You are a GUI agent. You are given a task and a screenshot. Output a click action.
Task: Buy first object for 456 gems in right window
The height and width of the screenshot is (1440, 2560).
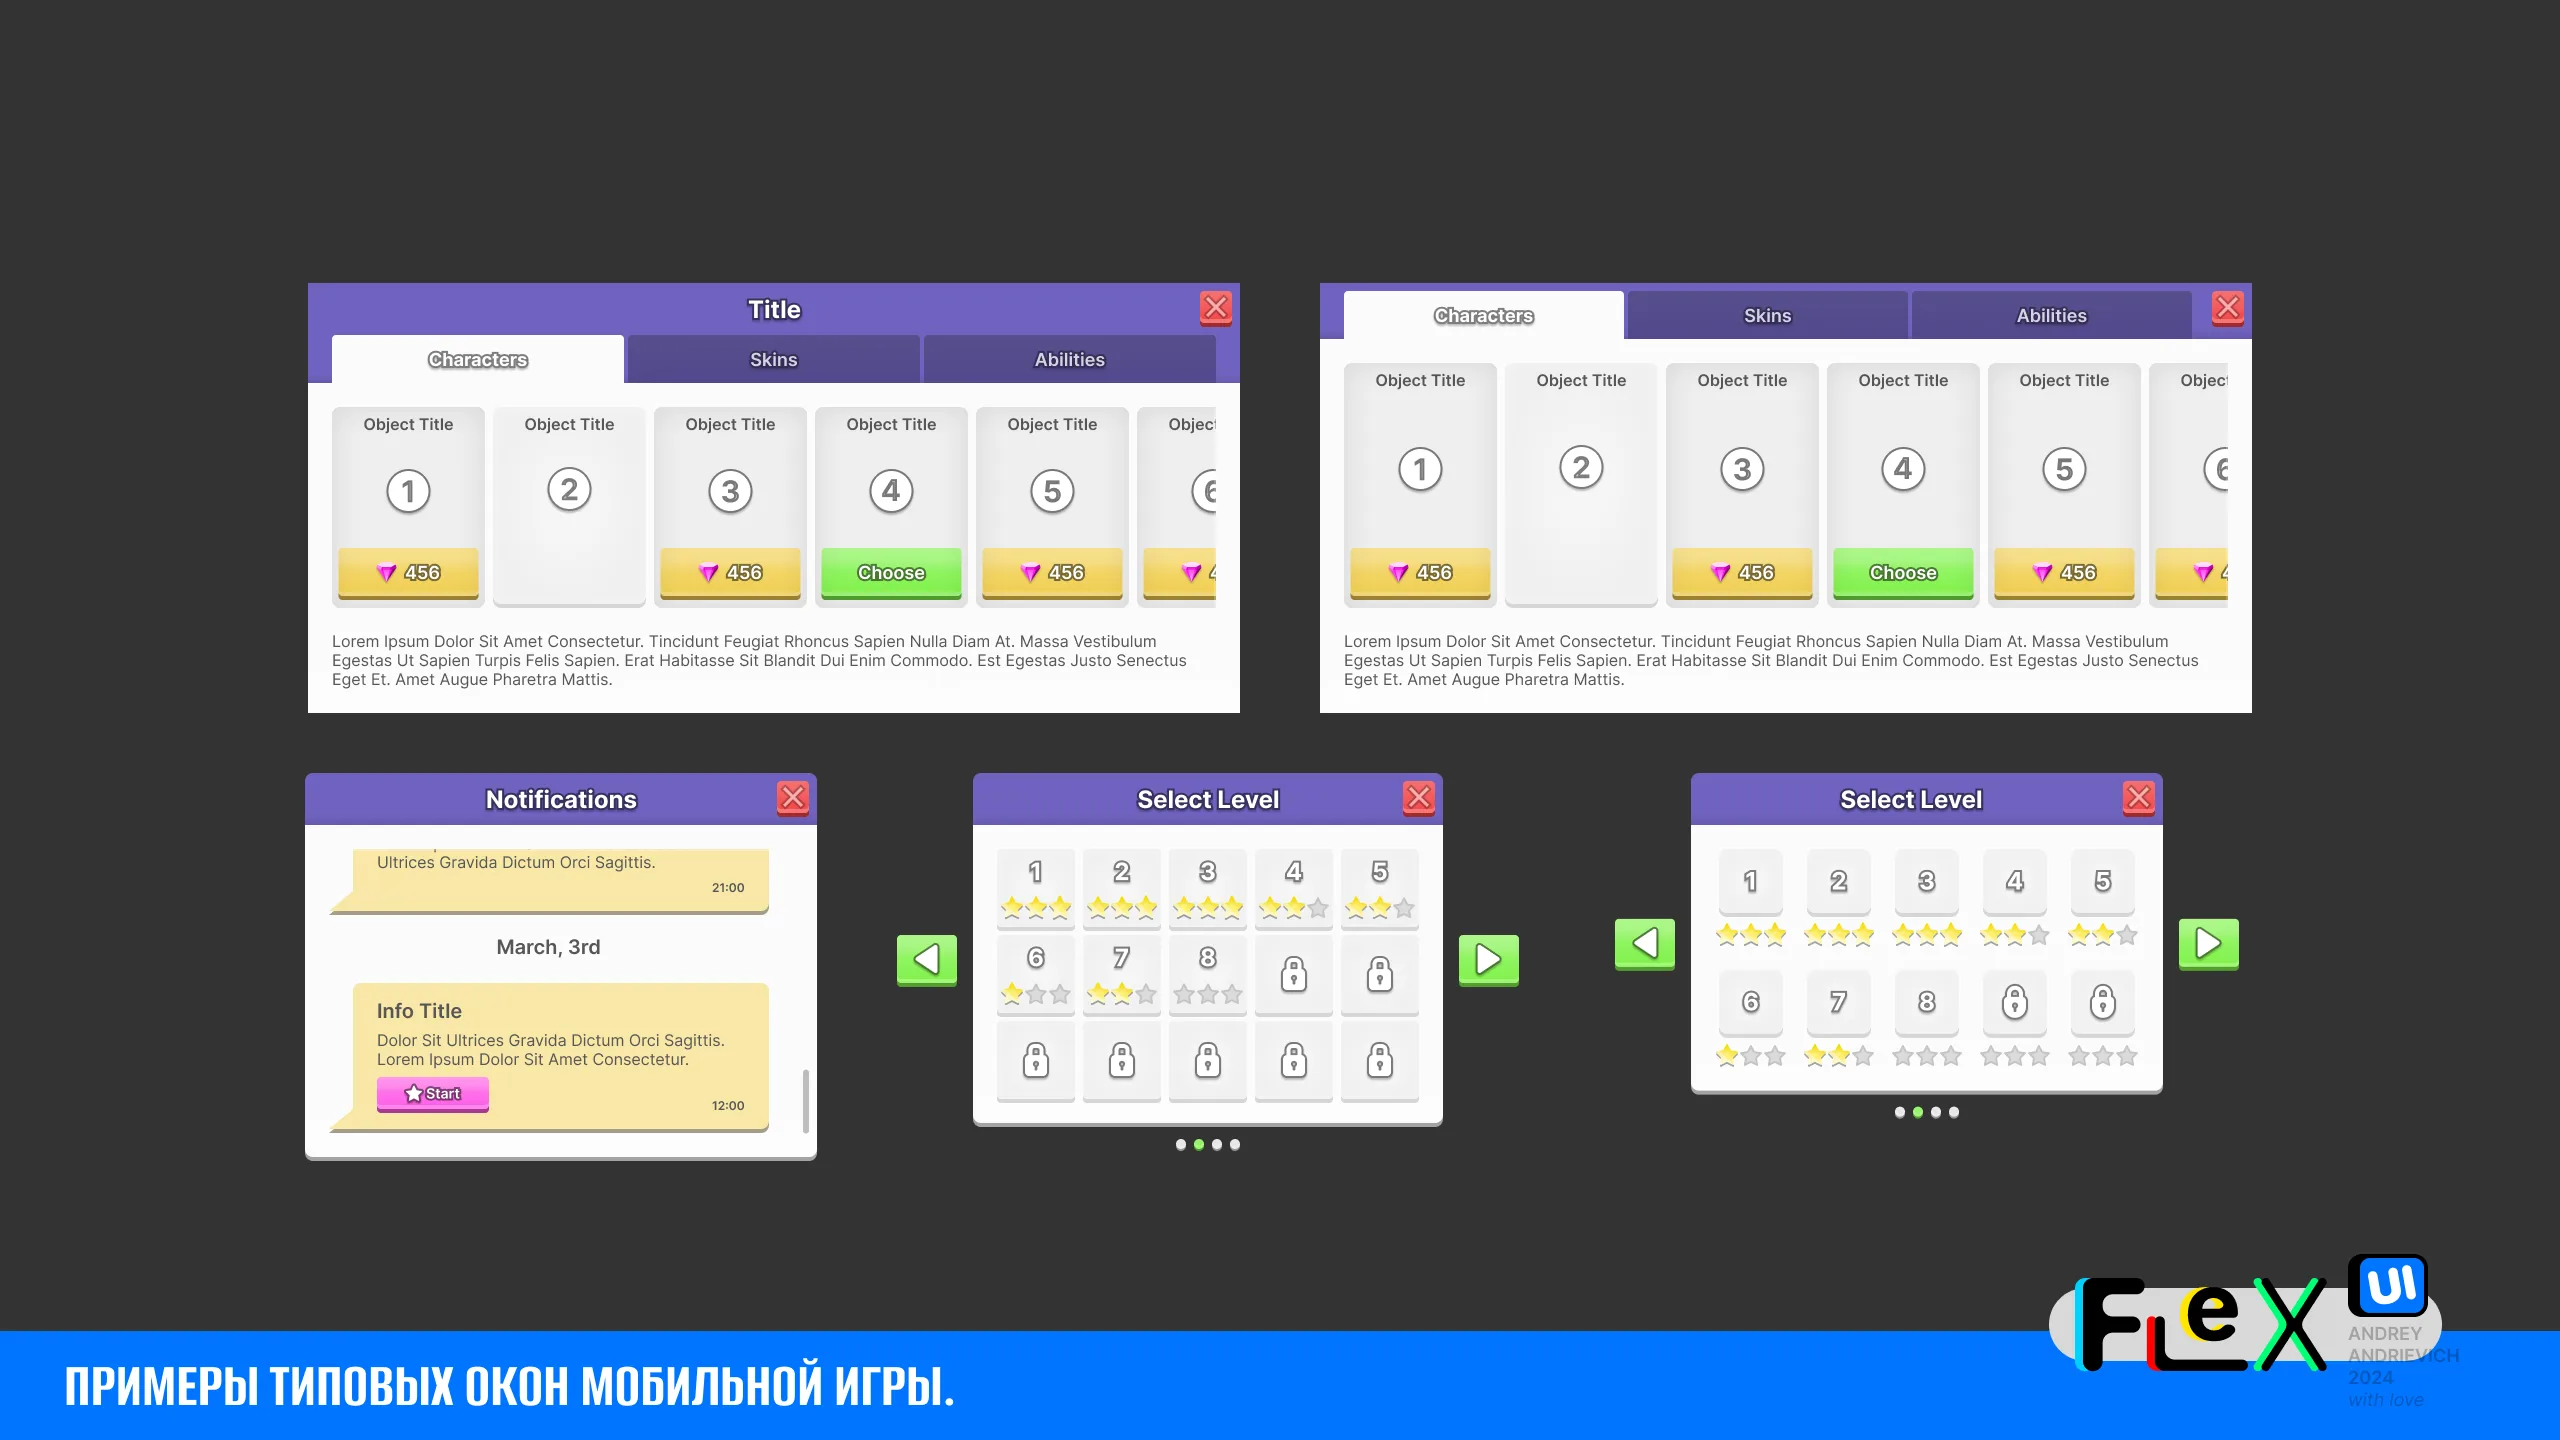[1420, 573]
